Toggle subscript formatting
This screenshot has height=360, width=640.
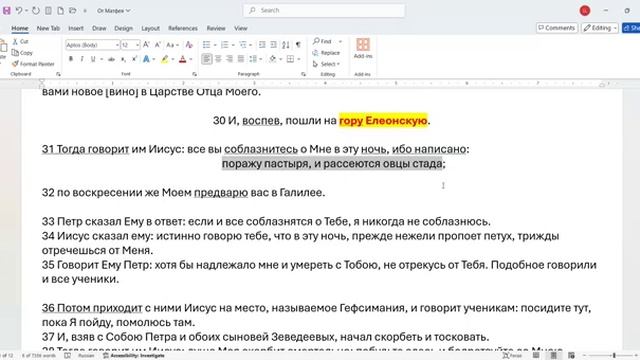123,59
